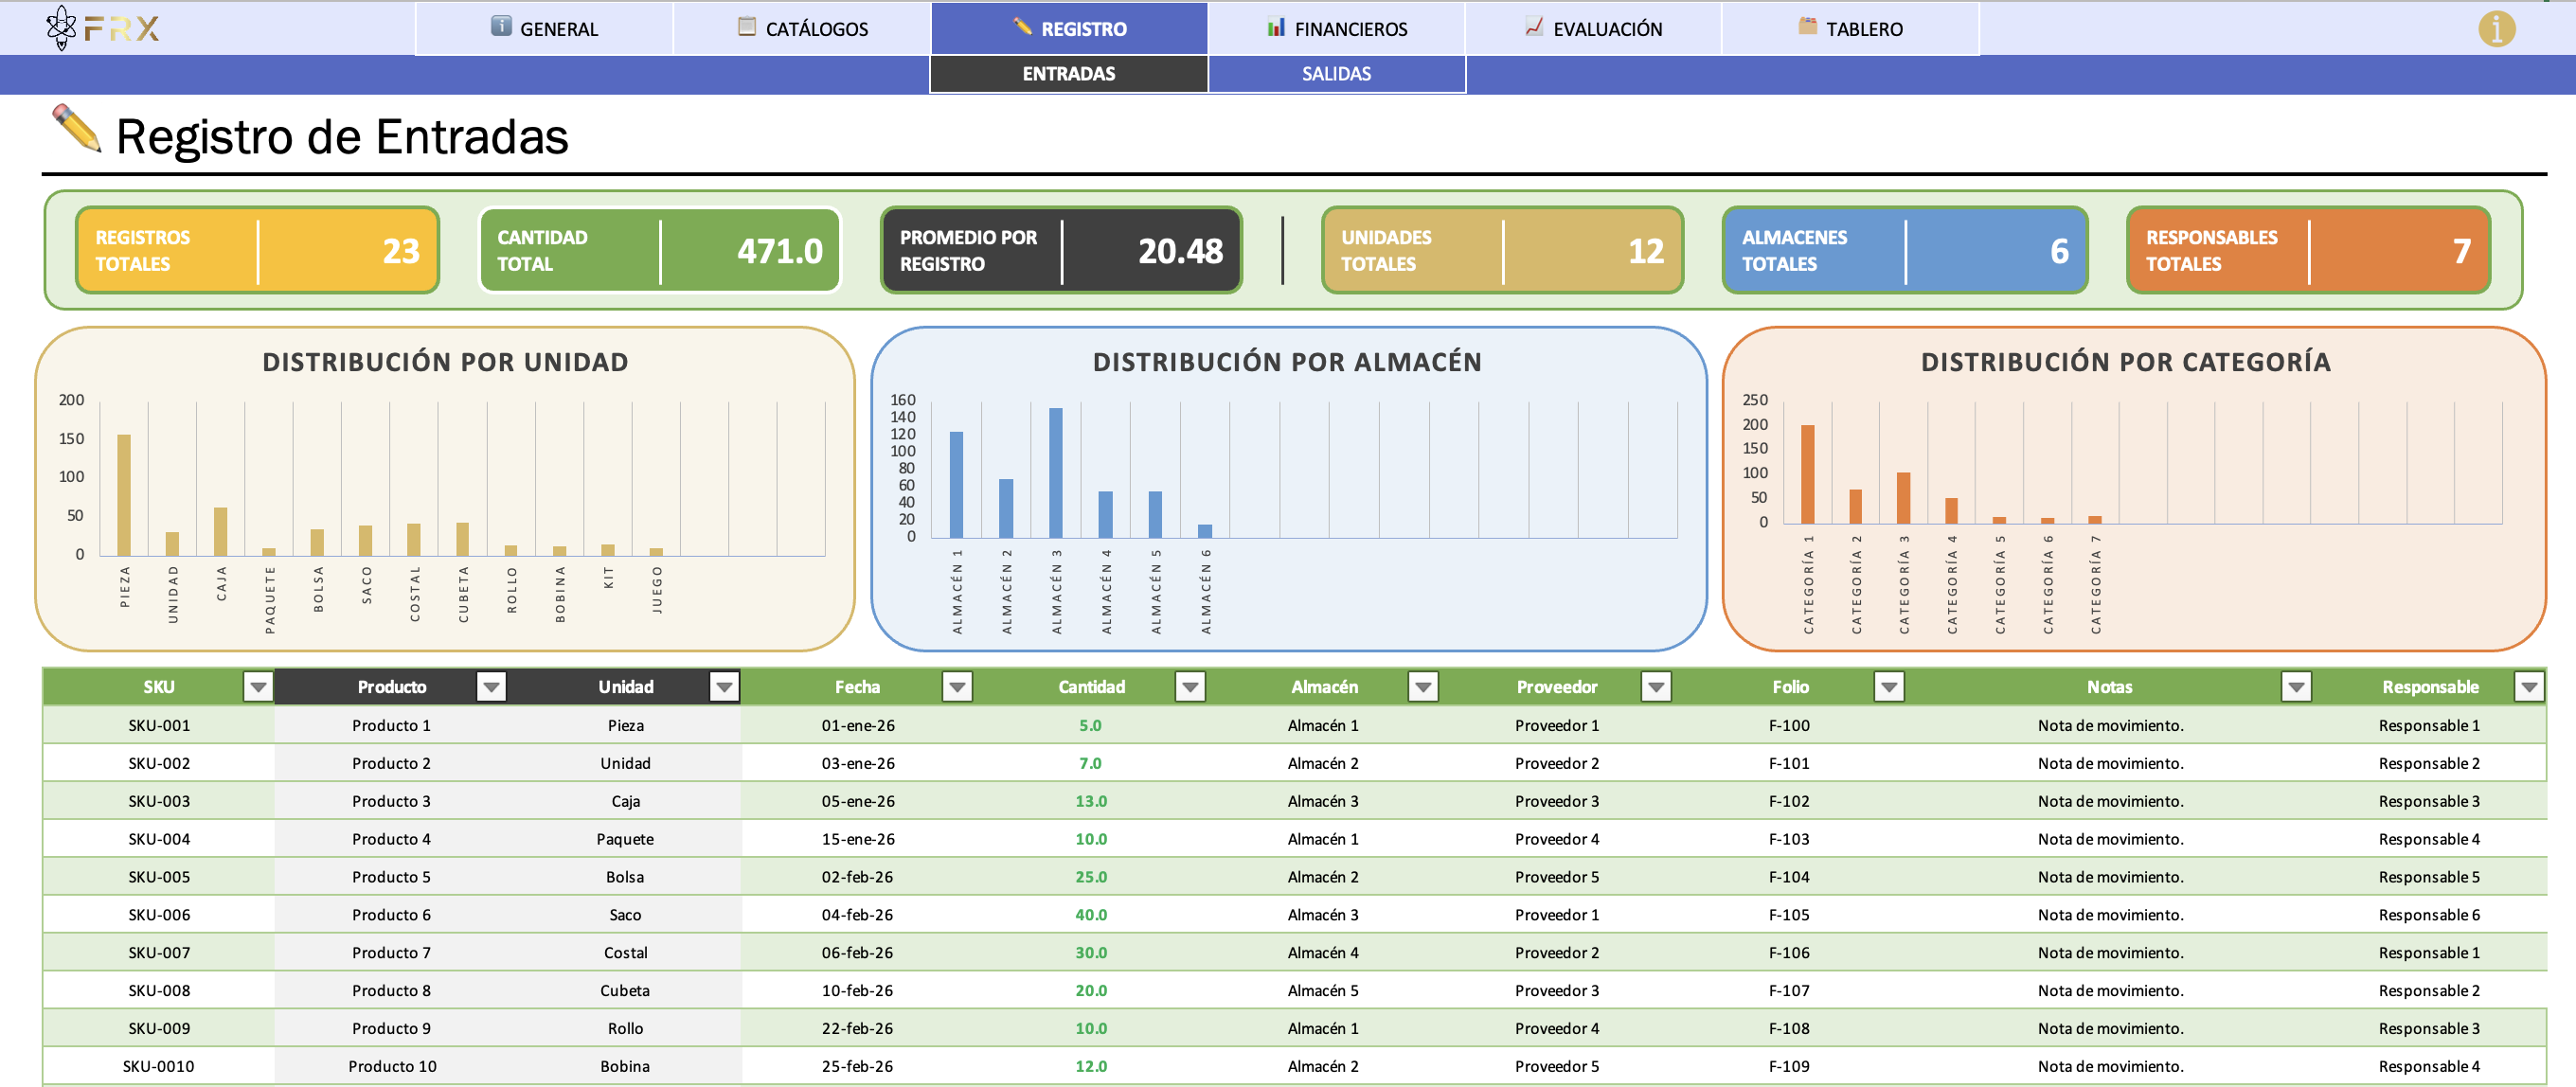Open the REGISTRO main tab

pos(1069,28)
